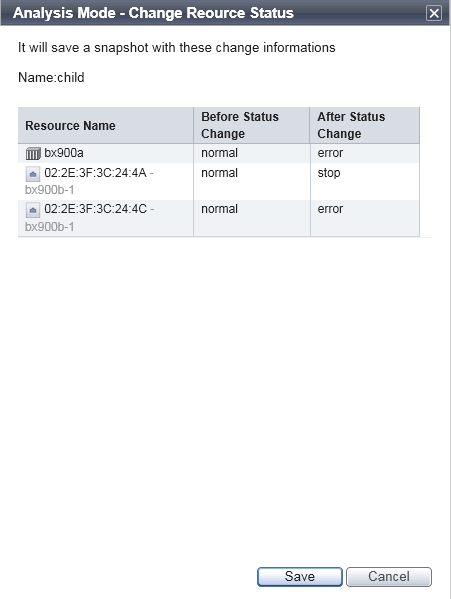Click the error status for bx900a
Screen dimensions: 451x599
click(330, 153)
